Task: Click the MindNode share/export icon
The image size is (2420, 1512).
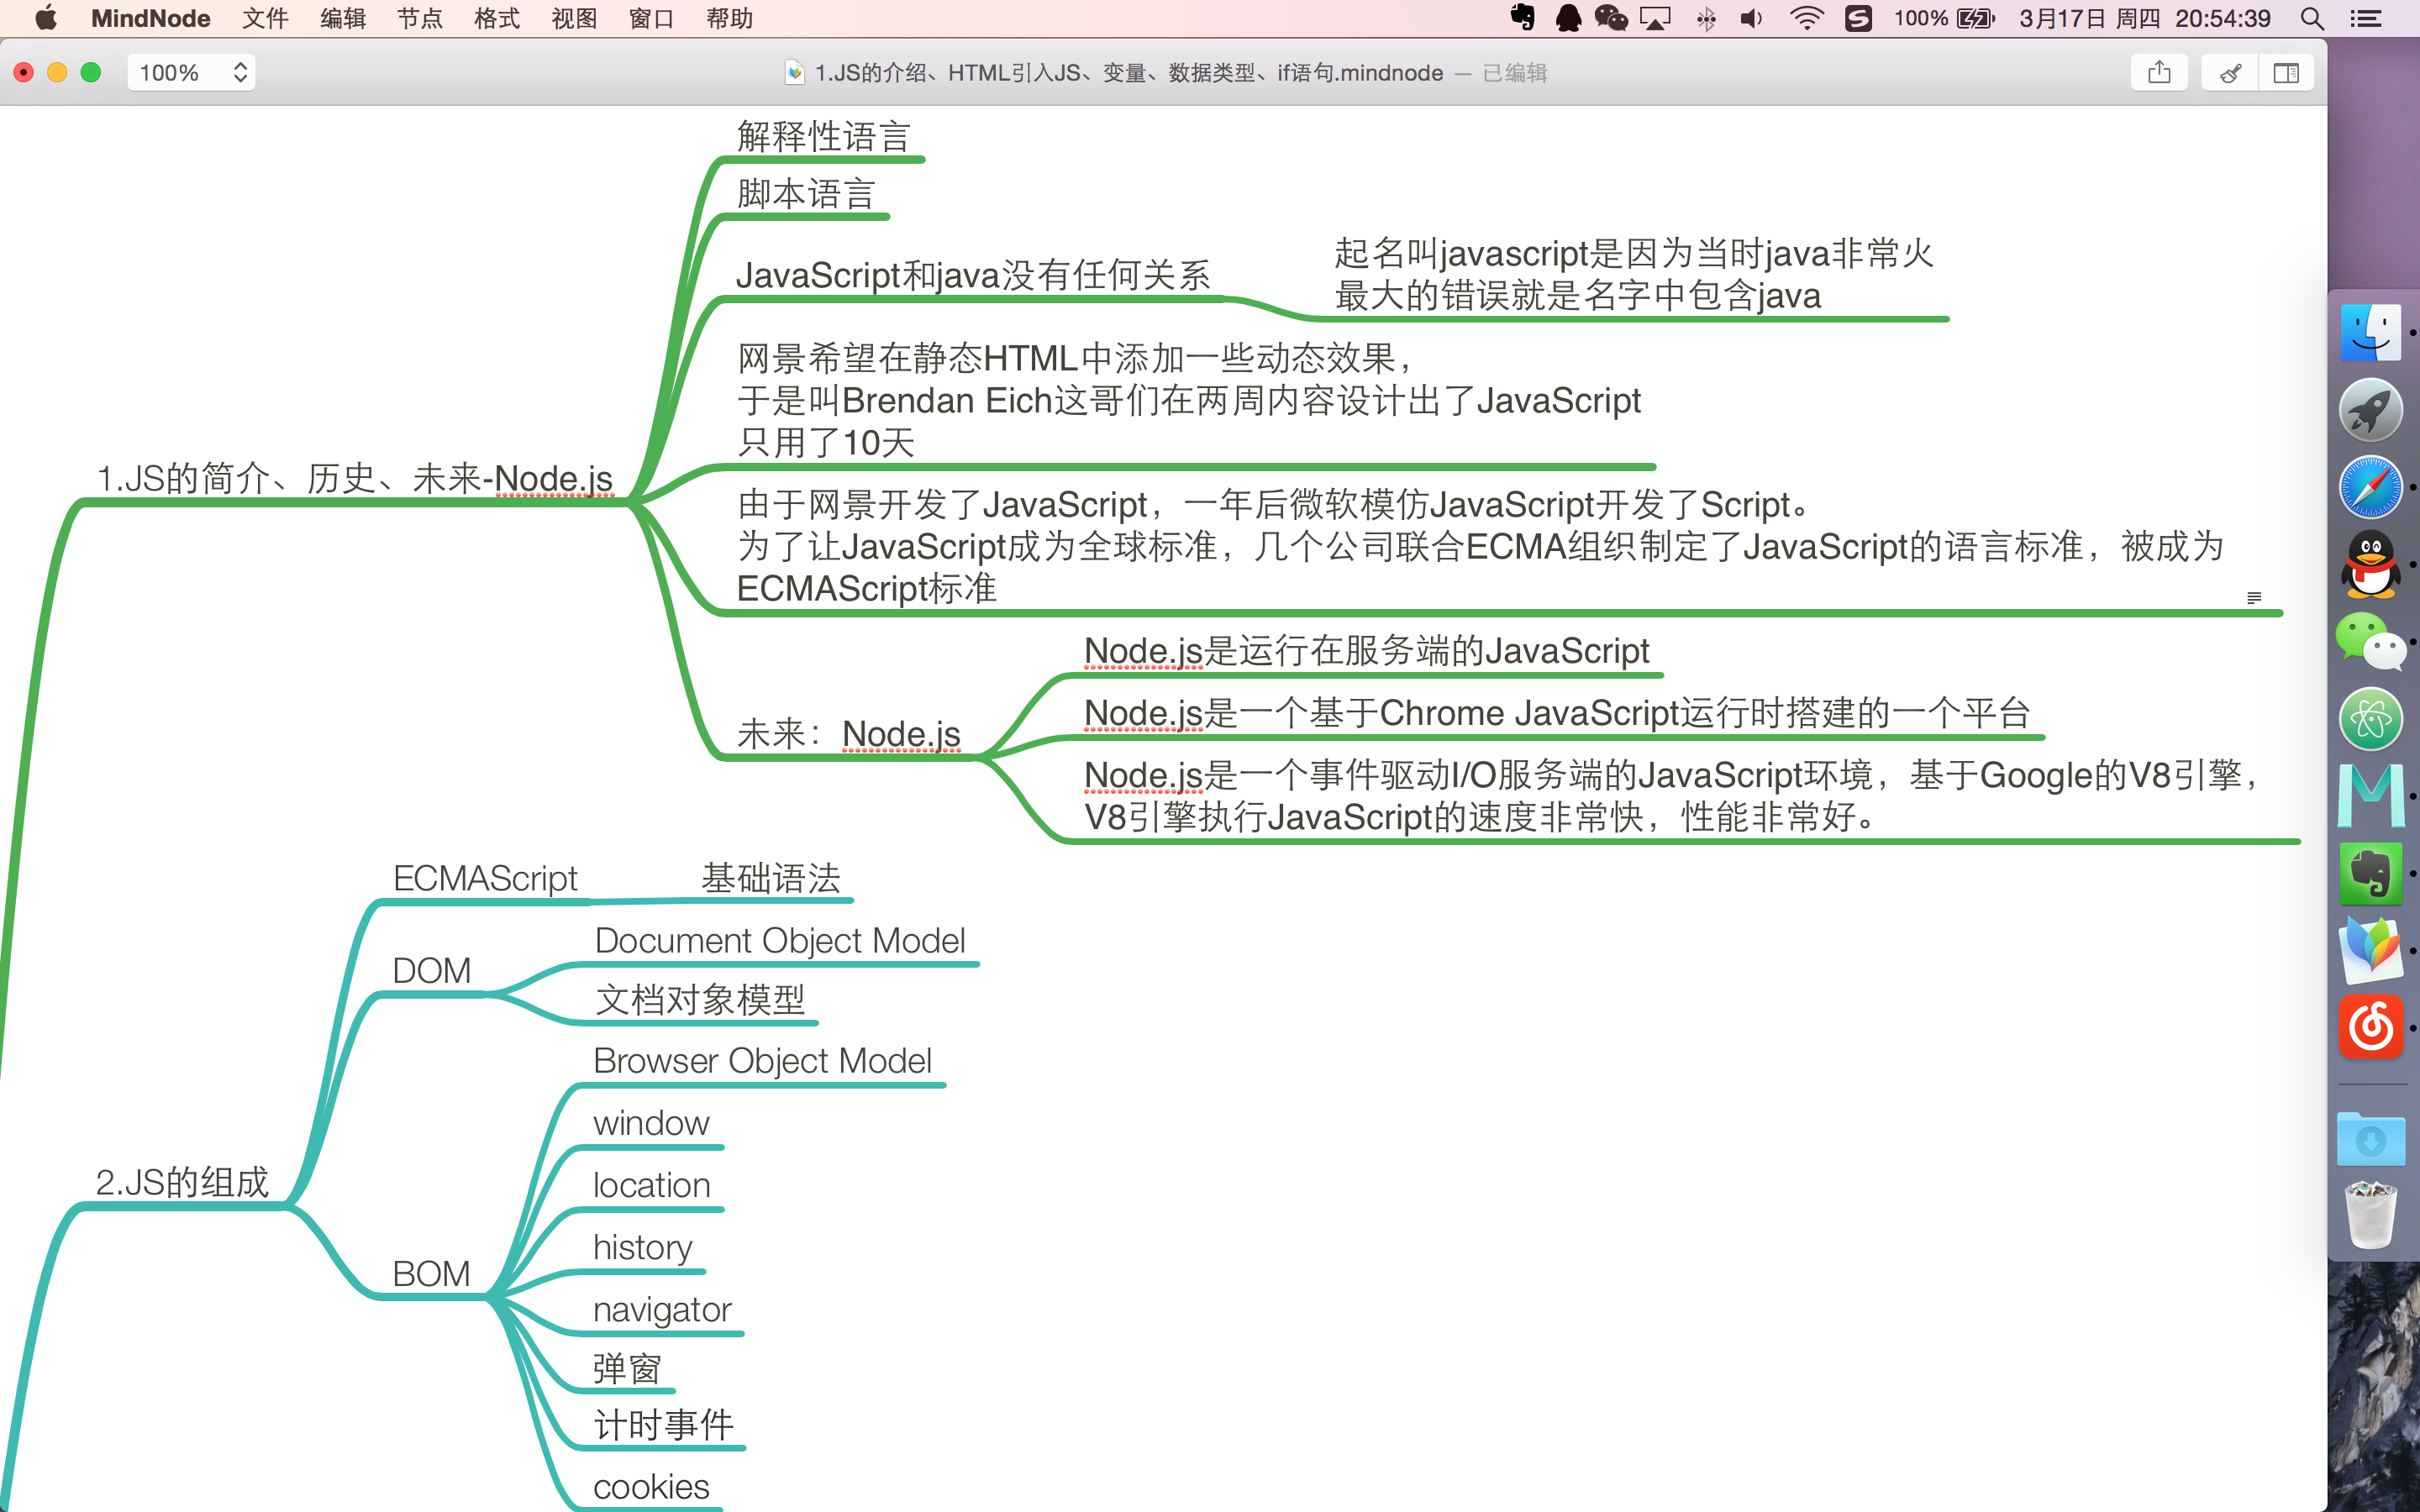Action: (x=2160, y=73)
